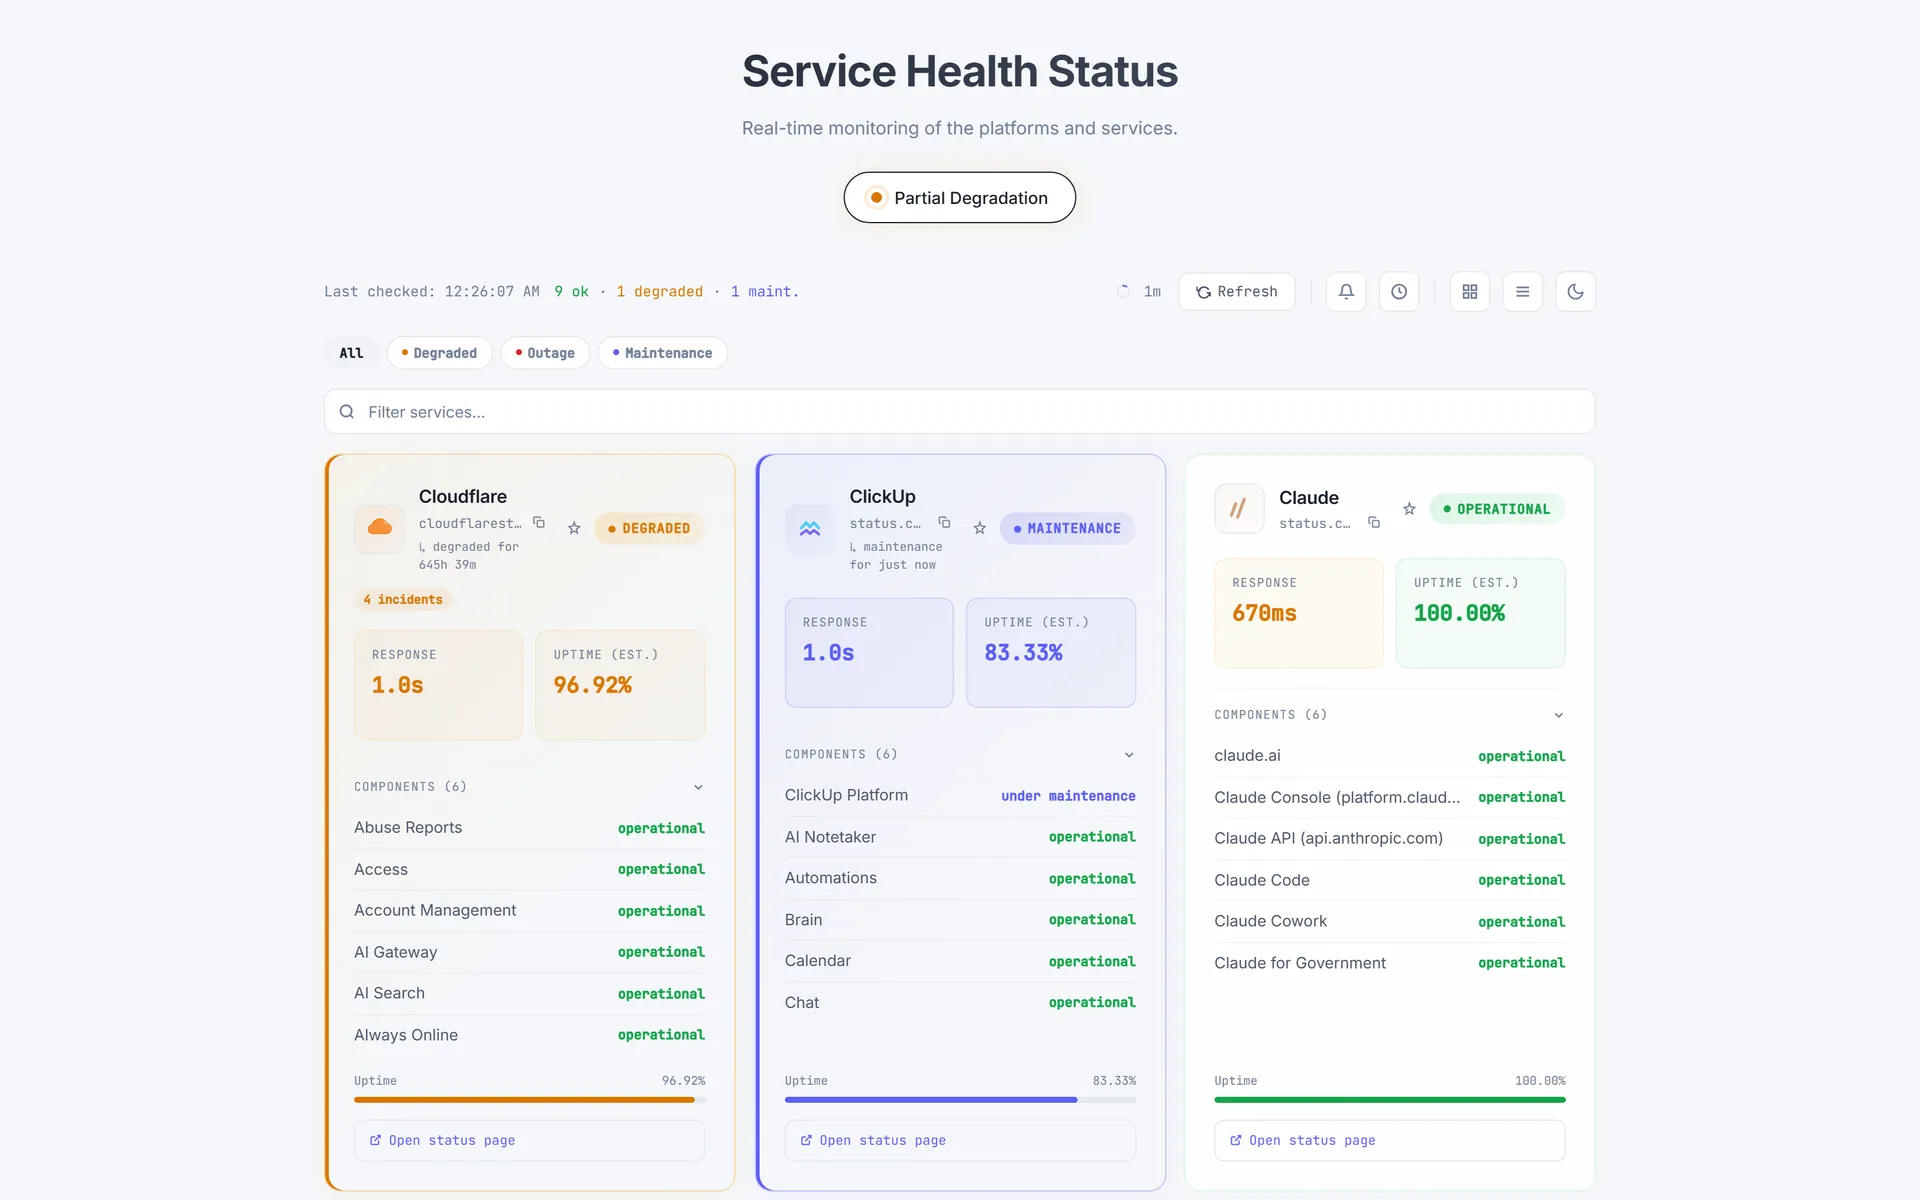This screenshot has height=1200, width=1920.
Task: Open the notifications bell icon
Action: pyautogui.click(x=1346, y=292)
